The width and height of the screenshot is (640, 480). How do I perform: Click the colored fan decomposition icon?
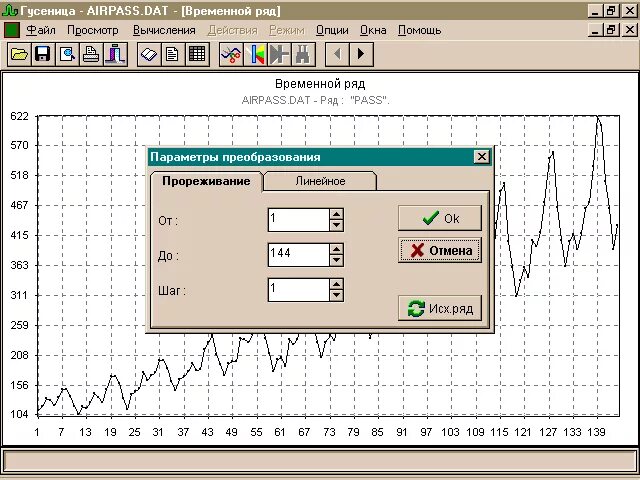click(x=255, y=54)
